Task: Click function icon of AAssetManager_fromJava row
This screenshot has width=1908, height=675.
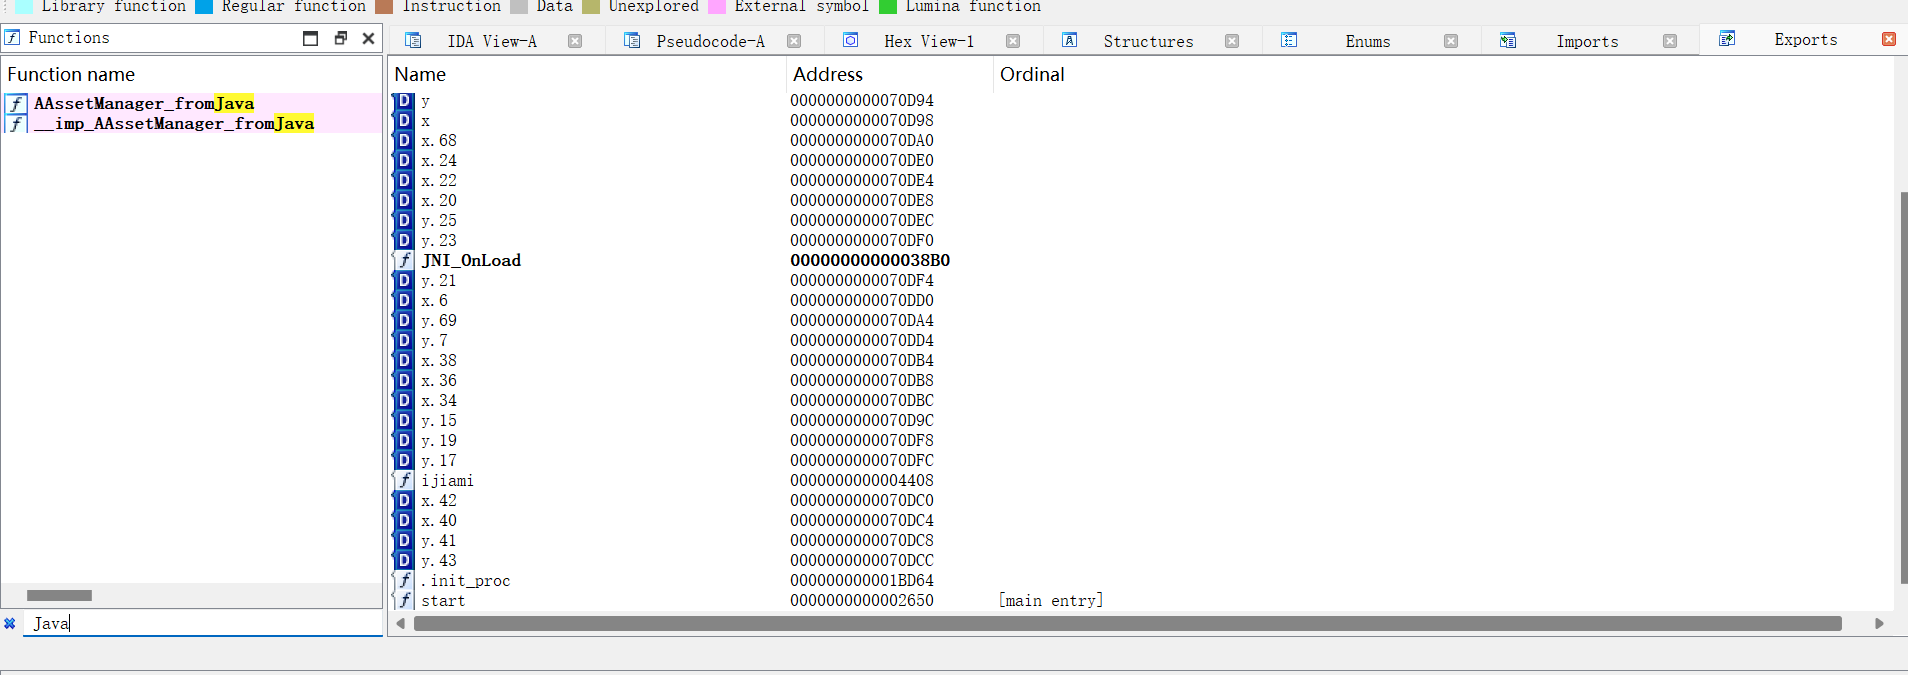Action: click(17, 103)
